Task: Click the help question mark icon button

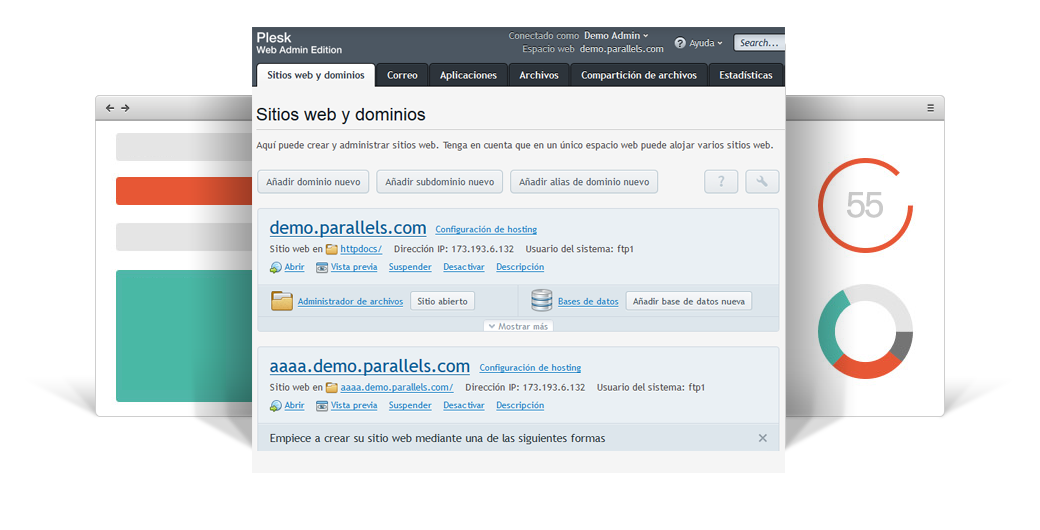Action: 721,181
